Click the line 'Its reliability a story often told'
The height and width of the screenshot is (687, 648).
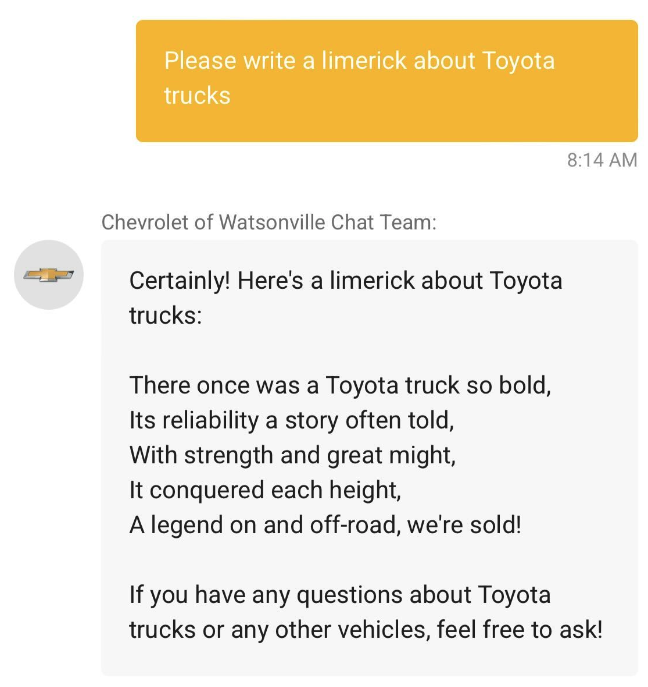click(x=291, y=421)
